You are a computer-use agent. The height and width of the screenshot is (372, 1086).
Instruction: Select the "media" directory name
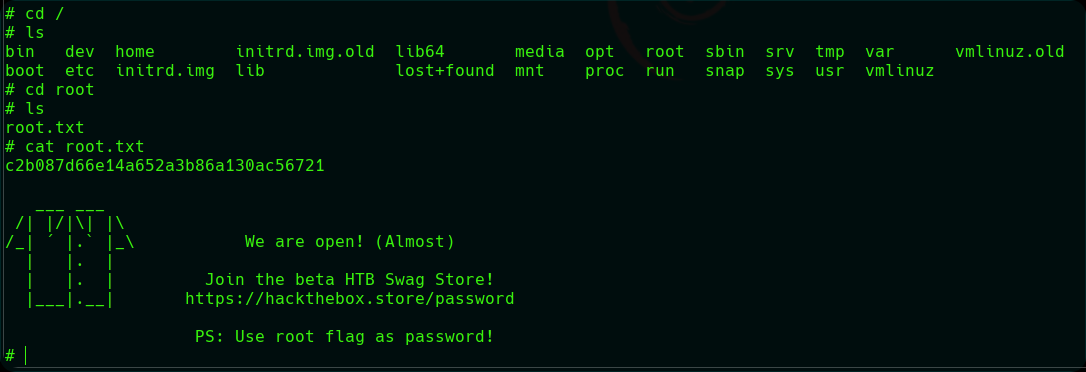540,52
